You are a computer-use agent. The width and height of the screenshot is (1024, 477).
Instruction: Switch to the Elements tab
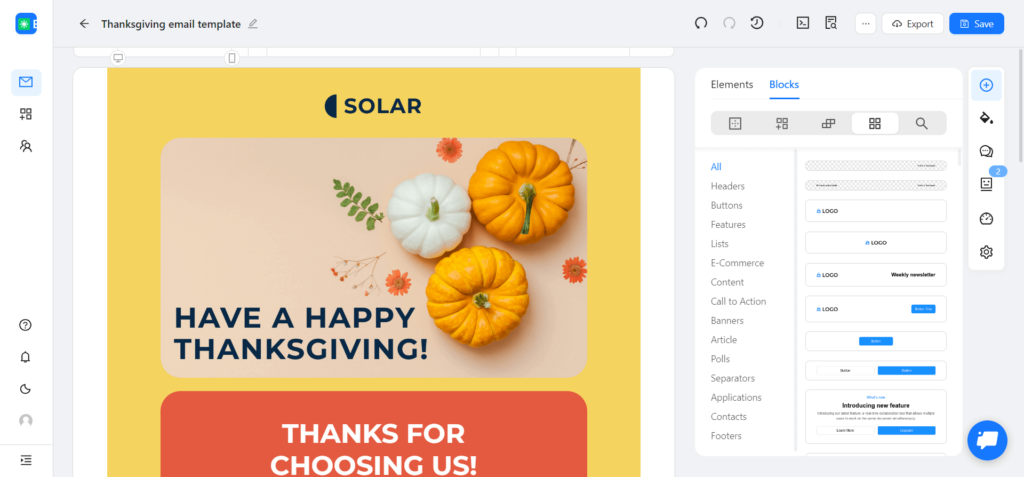click(731, 84)
